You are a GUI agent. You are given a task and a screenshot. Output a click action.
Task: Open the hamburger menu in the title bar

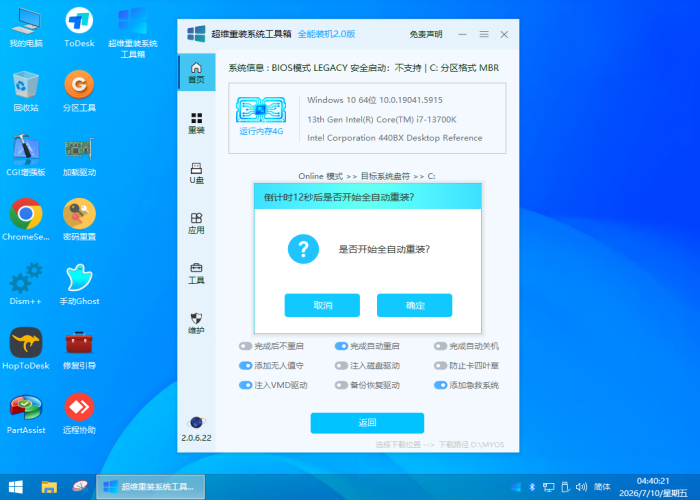(484, 34)
